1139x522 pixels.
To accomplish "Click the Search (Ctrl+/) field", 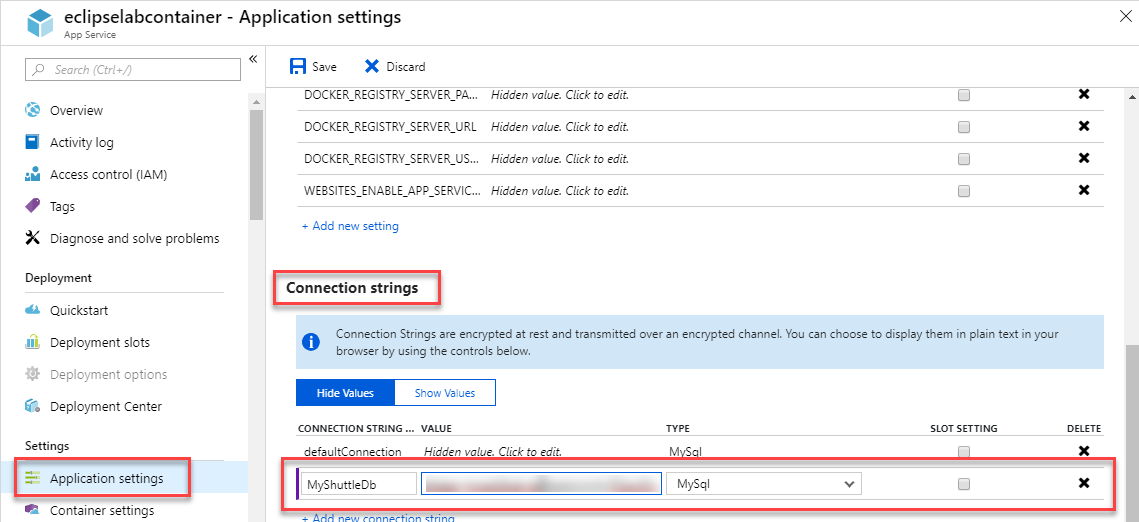I will coord(133,70).
